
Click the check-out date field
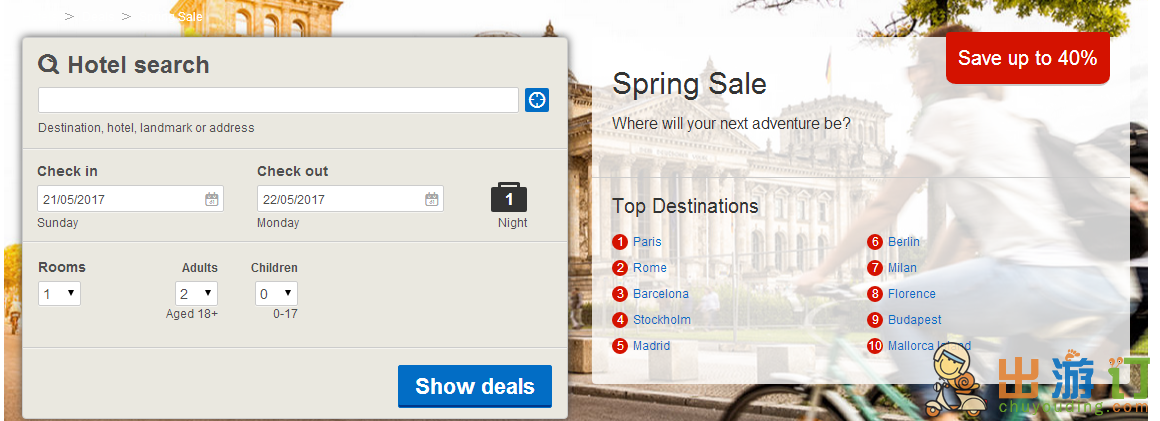[x=351, y=199]
